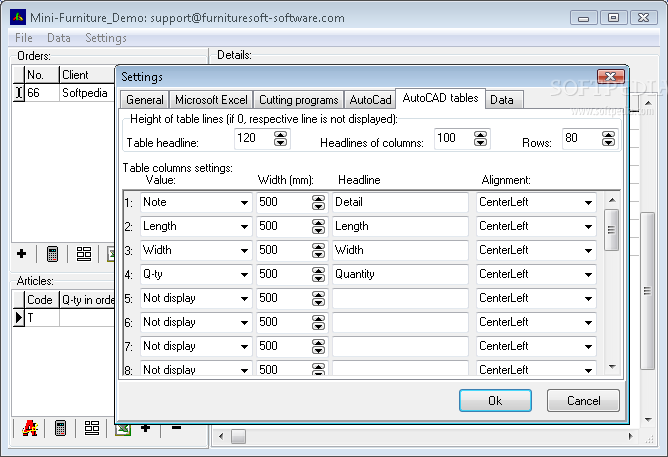This screenshot has height=457, width=668.
Task: Increase the width of column 7
Action: point(318,343)
